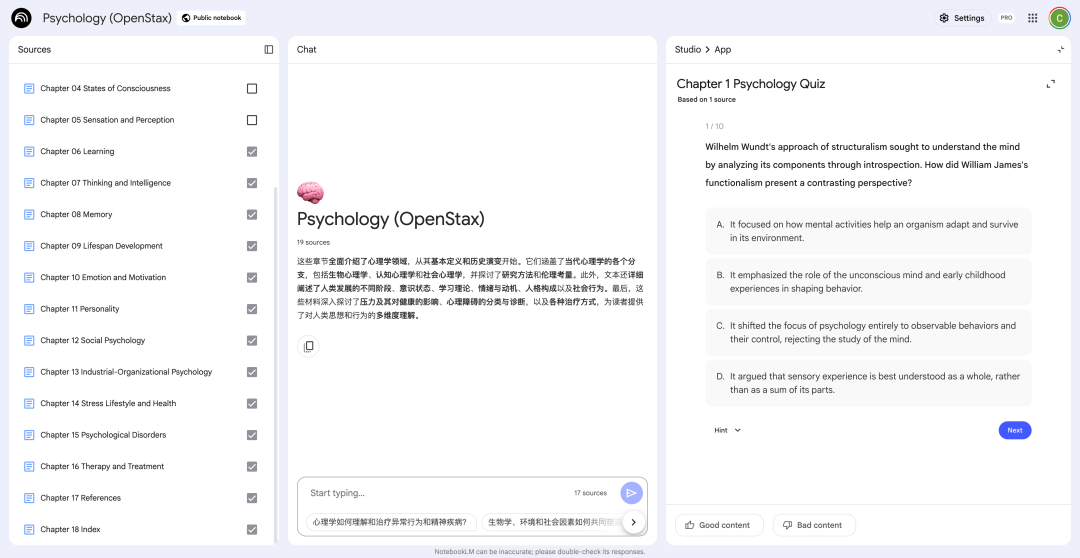Open the account avatar menu
Viewport: 1080px width, 558px height.
coord(1059,18)
